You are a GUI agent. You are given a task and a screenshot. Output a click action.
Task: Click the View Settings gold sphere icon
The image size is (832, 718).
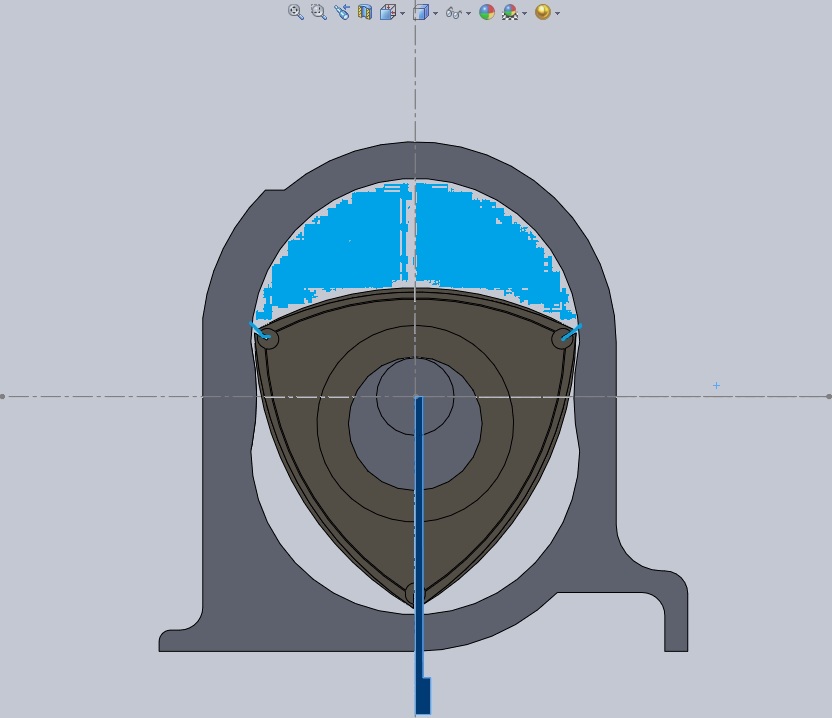point(542,12)
